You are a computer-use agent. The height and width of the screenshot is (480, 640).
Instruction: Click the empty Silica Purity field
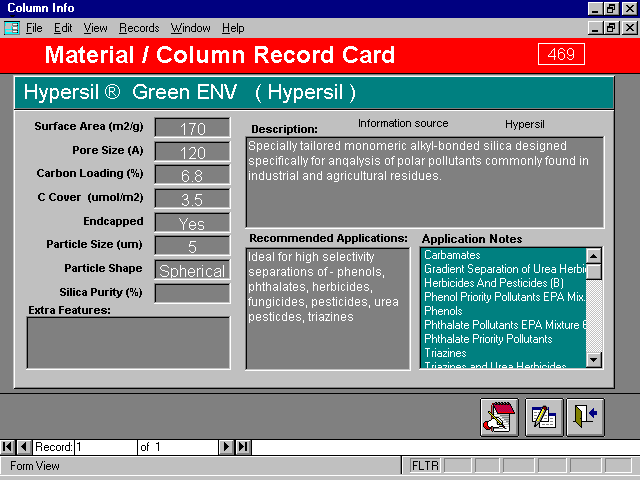(x=192, y=293)
